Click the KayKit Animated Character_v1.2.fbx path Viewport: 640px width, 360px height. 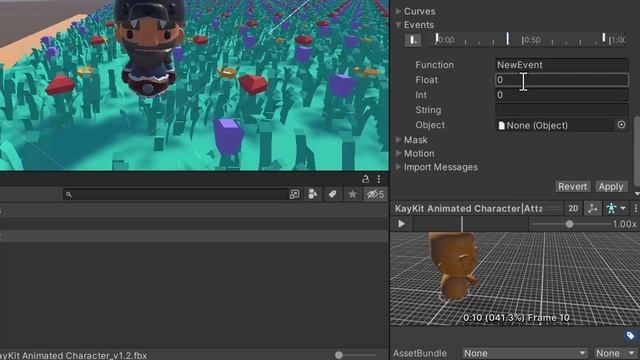click(73, 355)
